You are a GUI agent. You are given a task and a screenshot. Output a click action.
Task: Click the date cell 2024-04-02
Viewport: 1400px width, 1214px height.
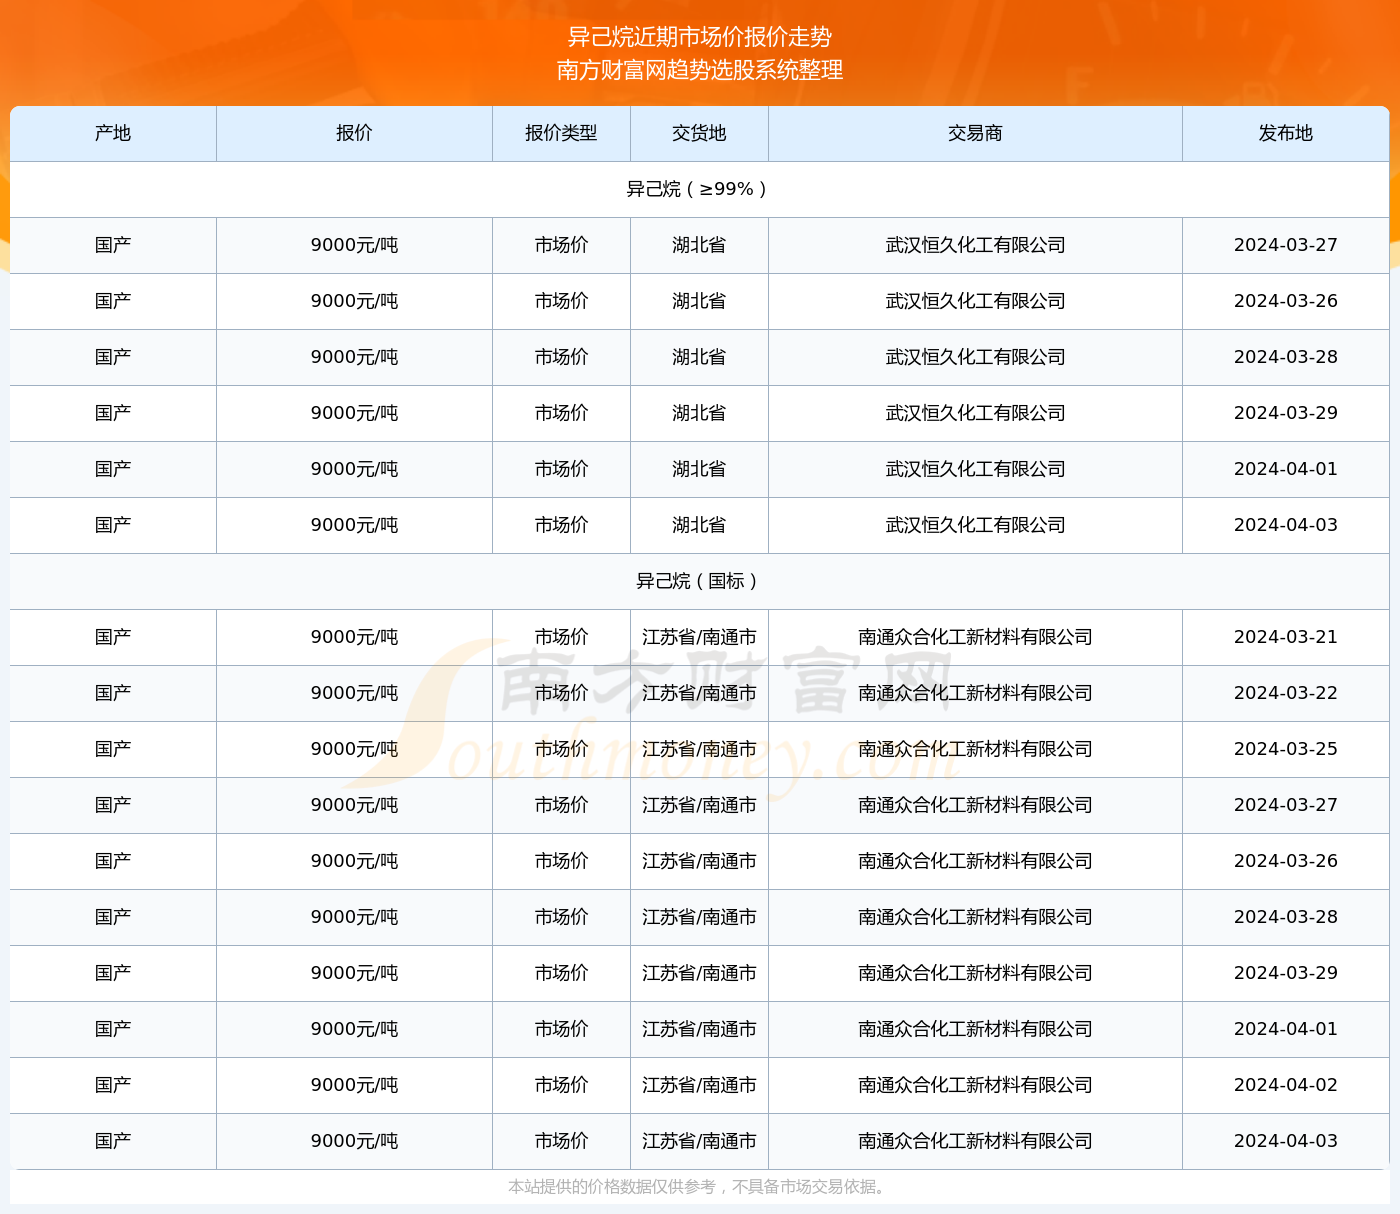(x=1286, y=1085)
